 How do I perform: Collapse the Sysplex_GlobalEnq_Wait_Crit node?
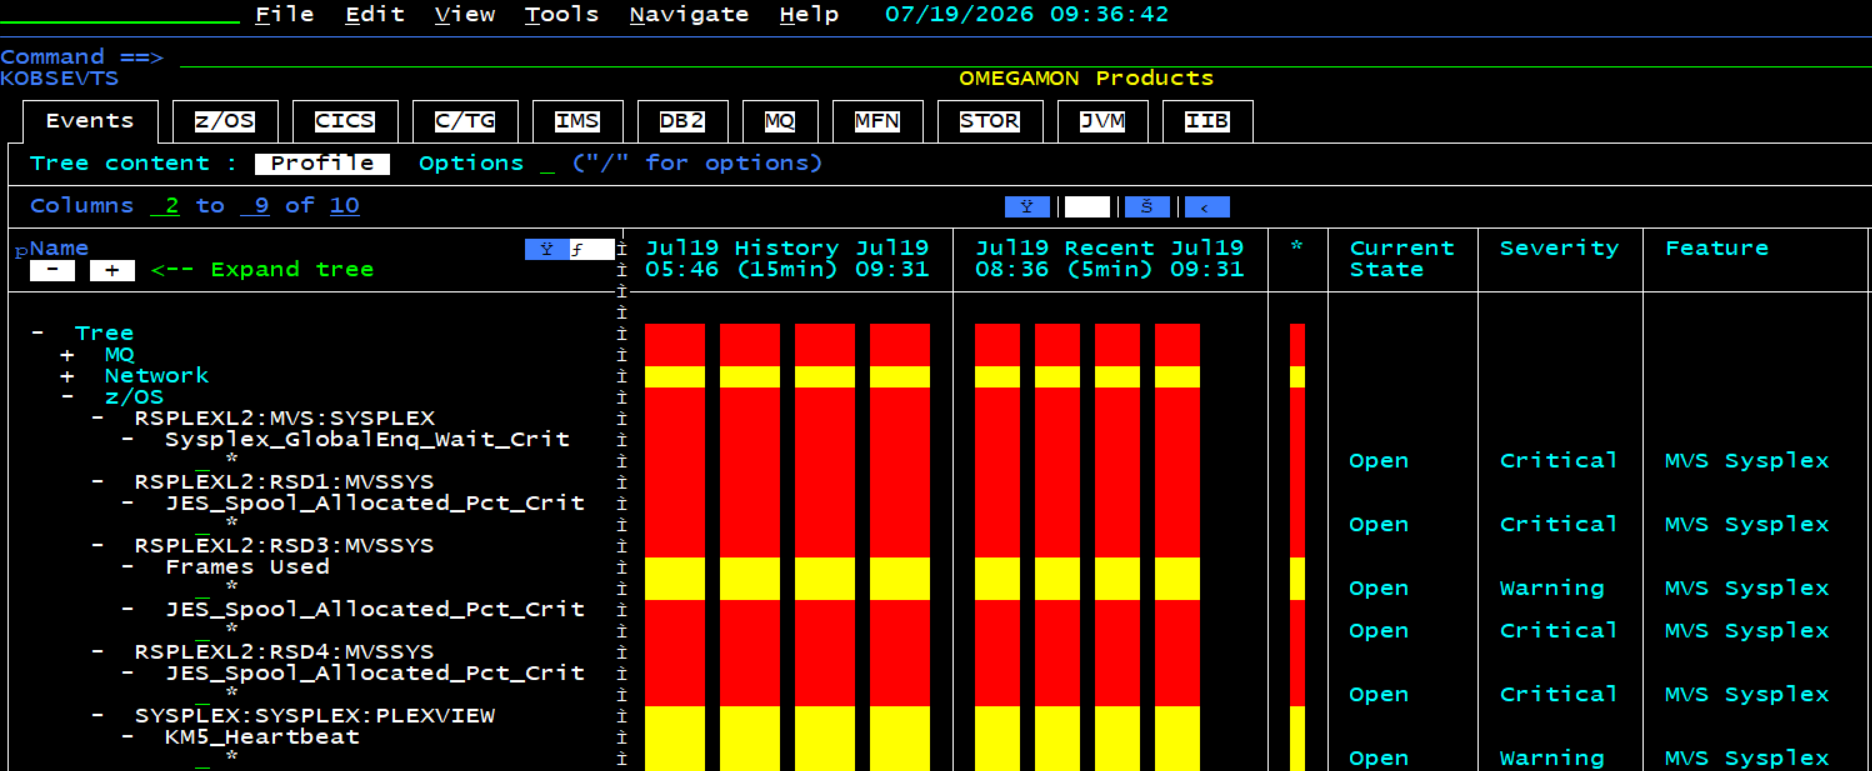click(x=127, y=439)
